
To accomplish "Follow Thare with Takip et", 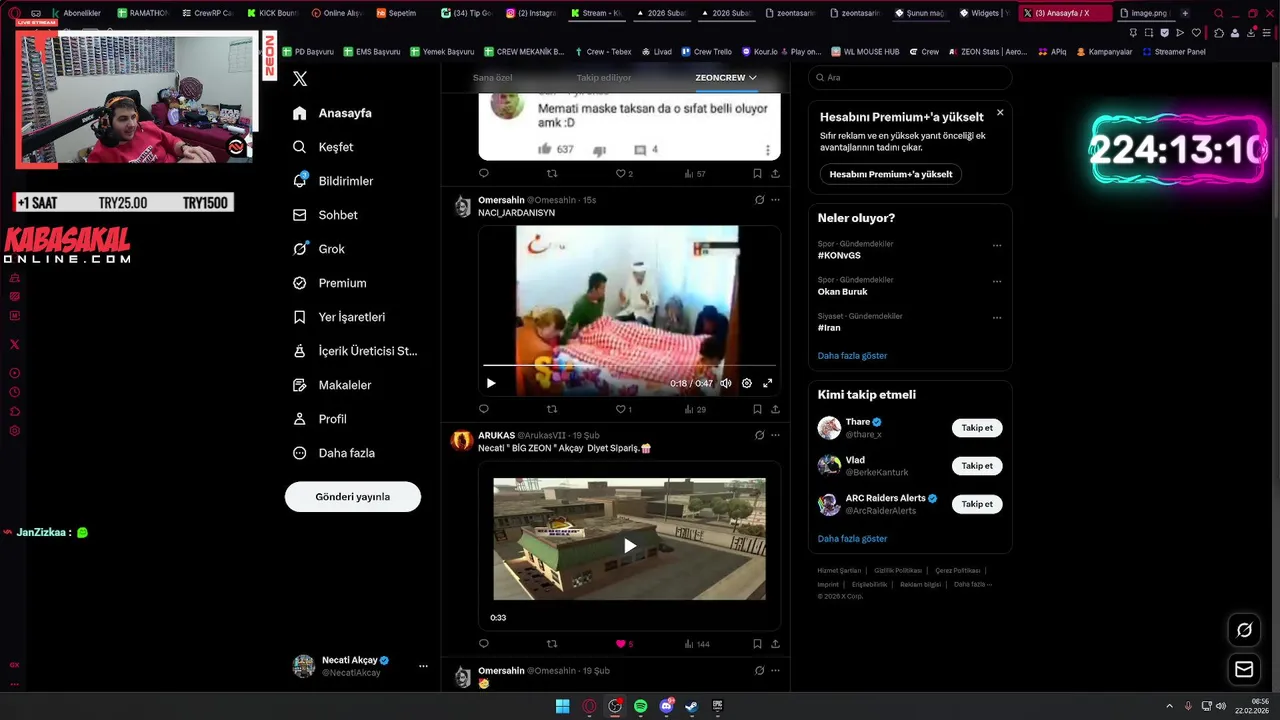I will pyautogui.click(x=977, y=428).
